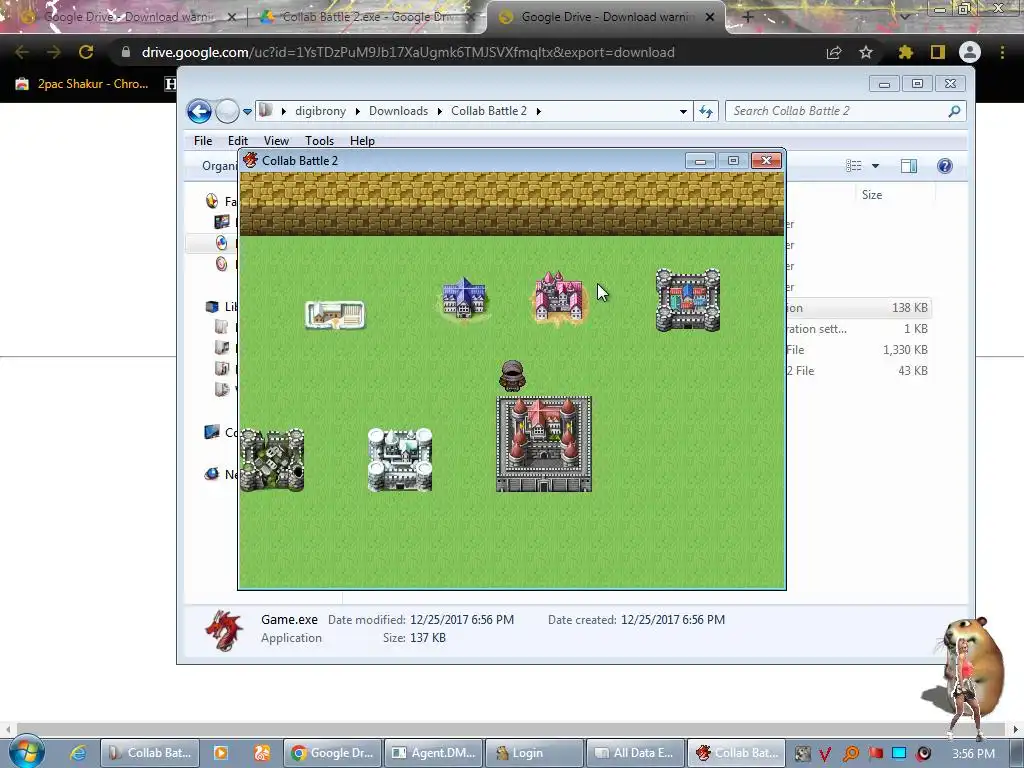
Task: Click the Chrome horizontal scrollbar right arrow
Action: [x=1016, y=729]
